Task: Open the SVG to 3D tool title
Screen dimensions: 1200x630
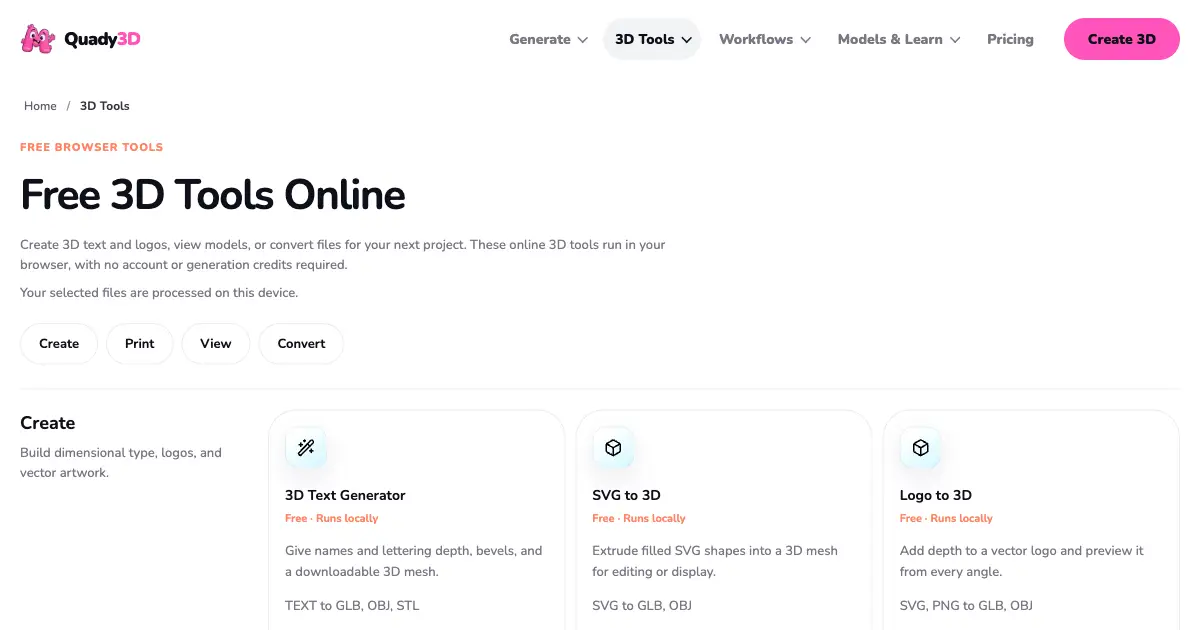Action: click(626, 495)
